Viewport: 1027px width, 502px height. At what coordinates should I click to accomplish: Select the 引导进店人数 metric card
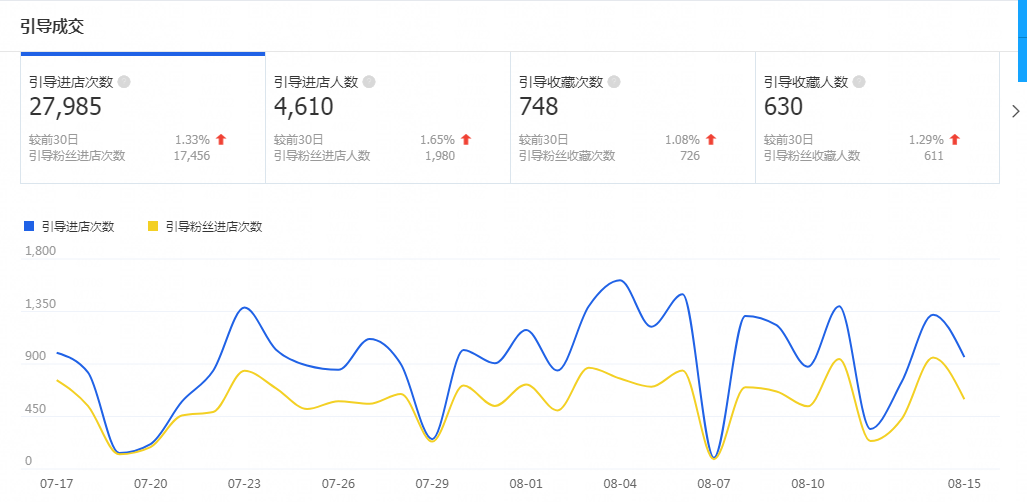[388, 118]
